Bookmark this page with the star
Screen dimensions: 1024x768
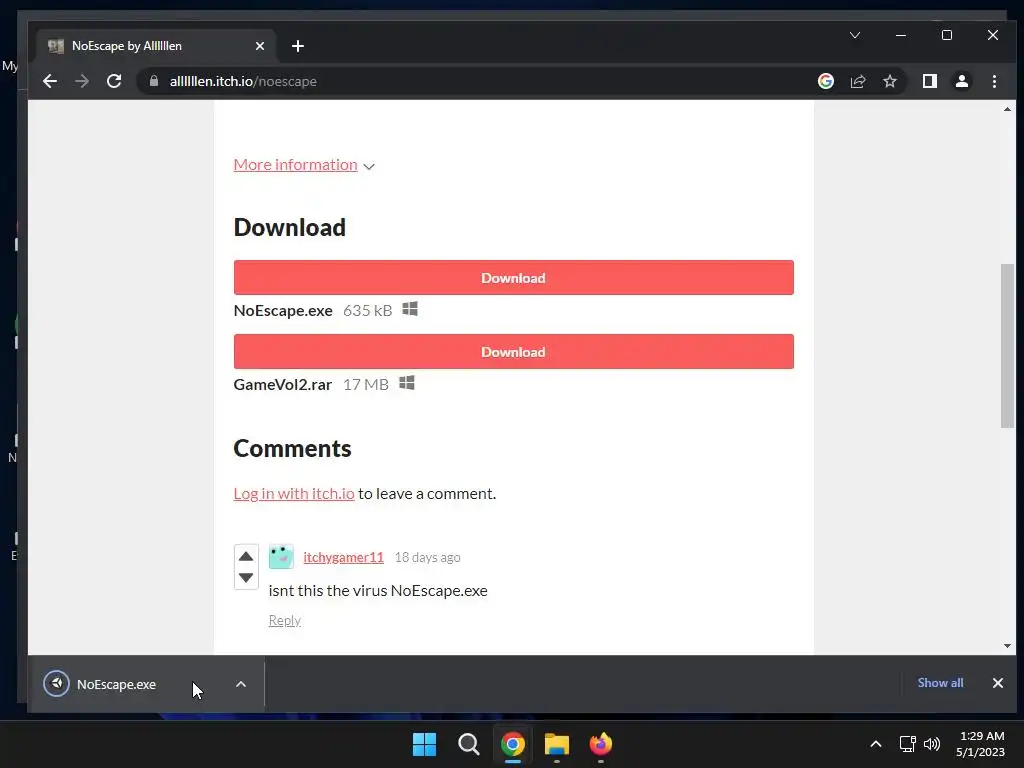point(889,81)
